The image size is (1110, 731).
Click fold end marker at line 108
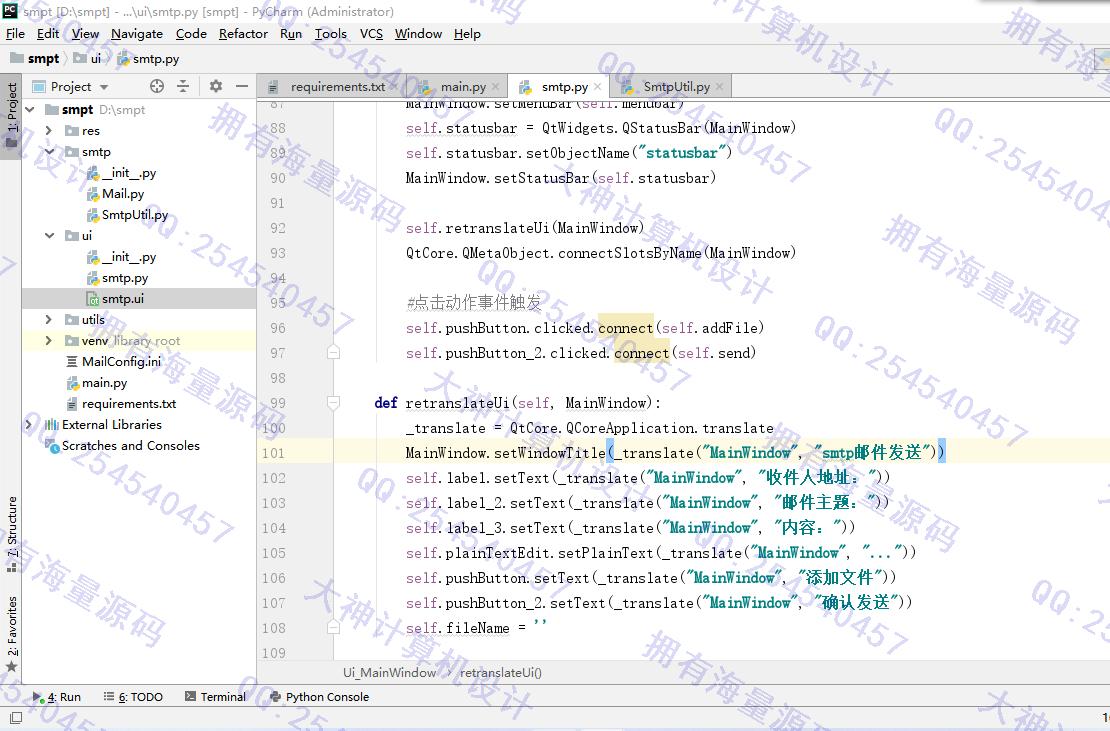click(333, 628)
